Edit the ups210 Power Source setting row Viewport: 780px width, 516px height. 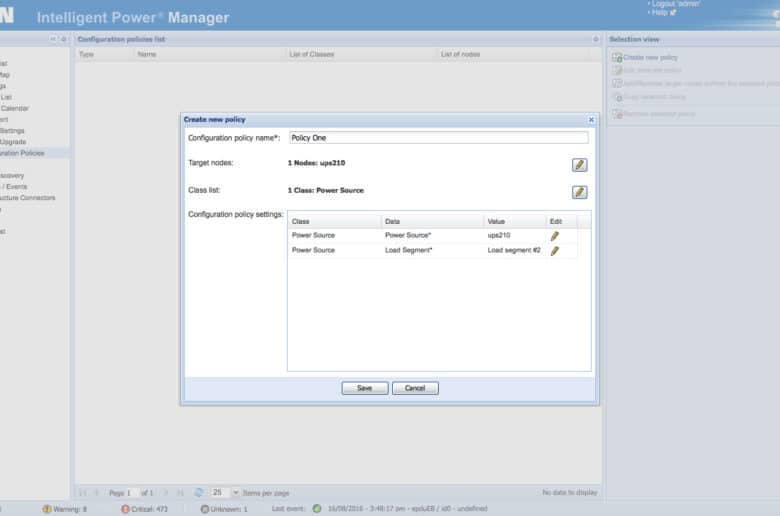pos(555,236)
